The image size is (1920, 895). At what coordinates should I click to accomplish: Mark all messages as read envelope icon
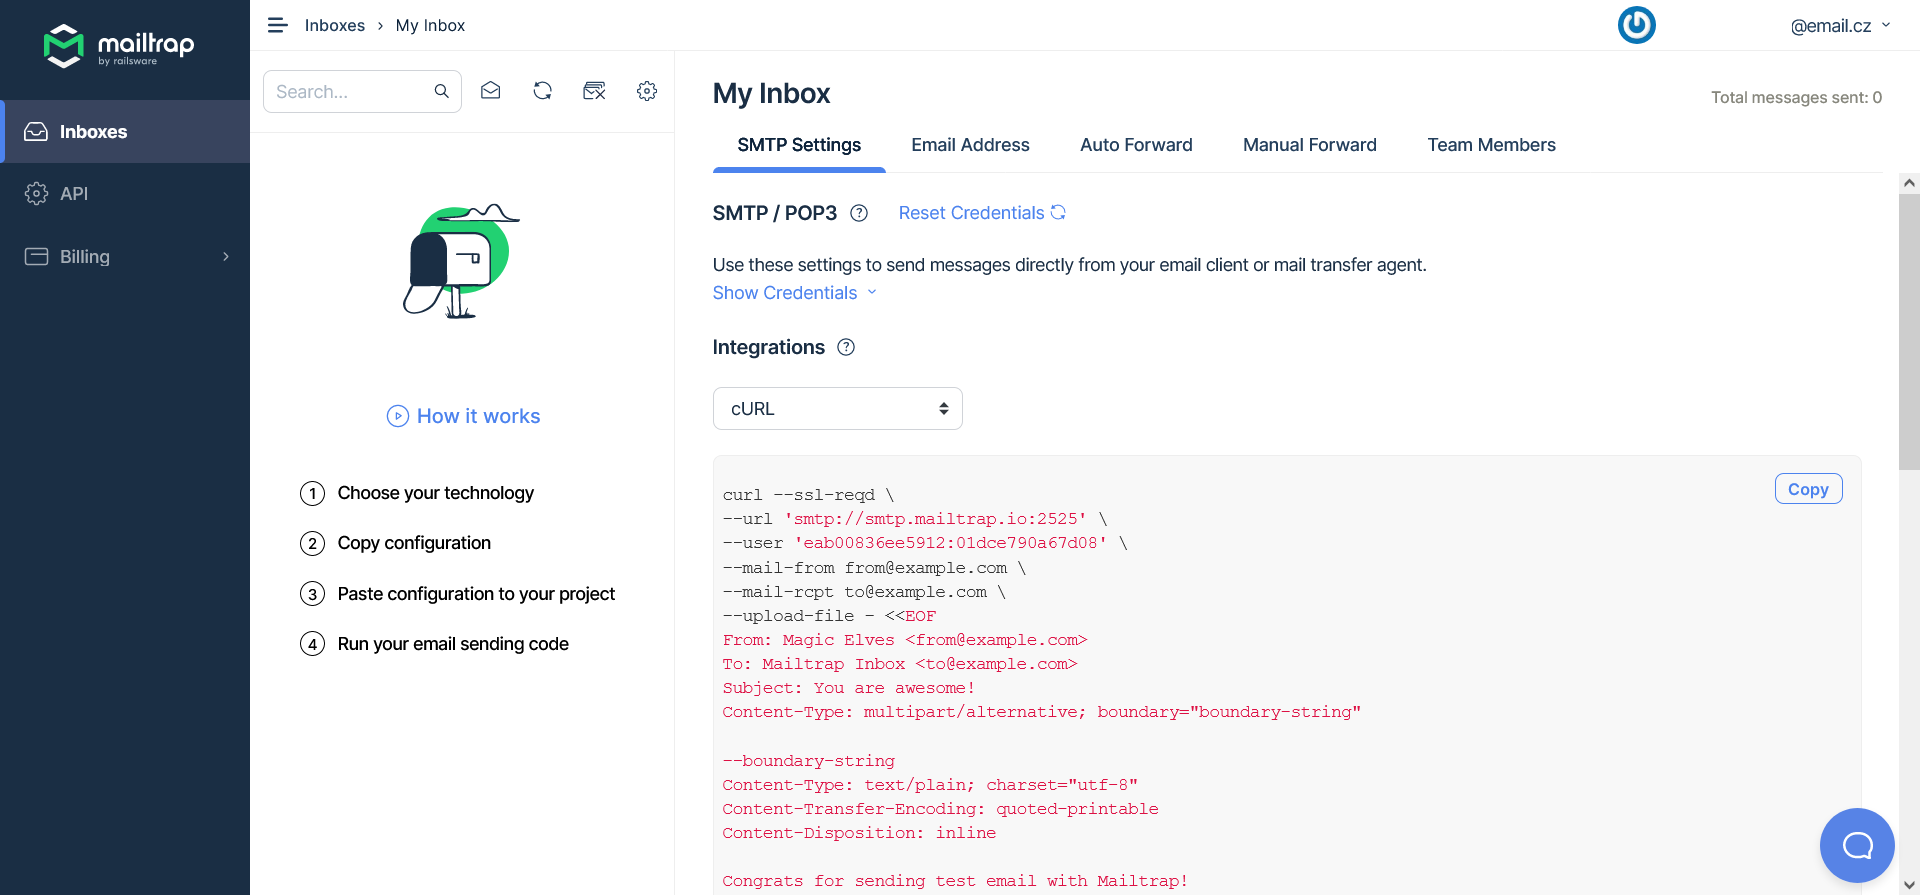[x=490, y=91]
